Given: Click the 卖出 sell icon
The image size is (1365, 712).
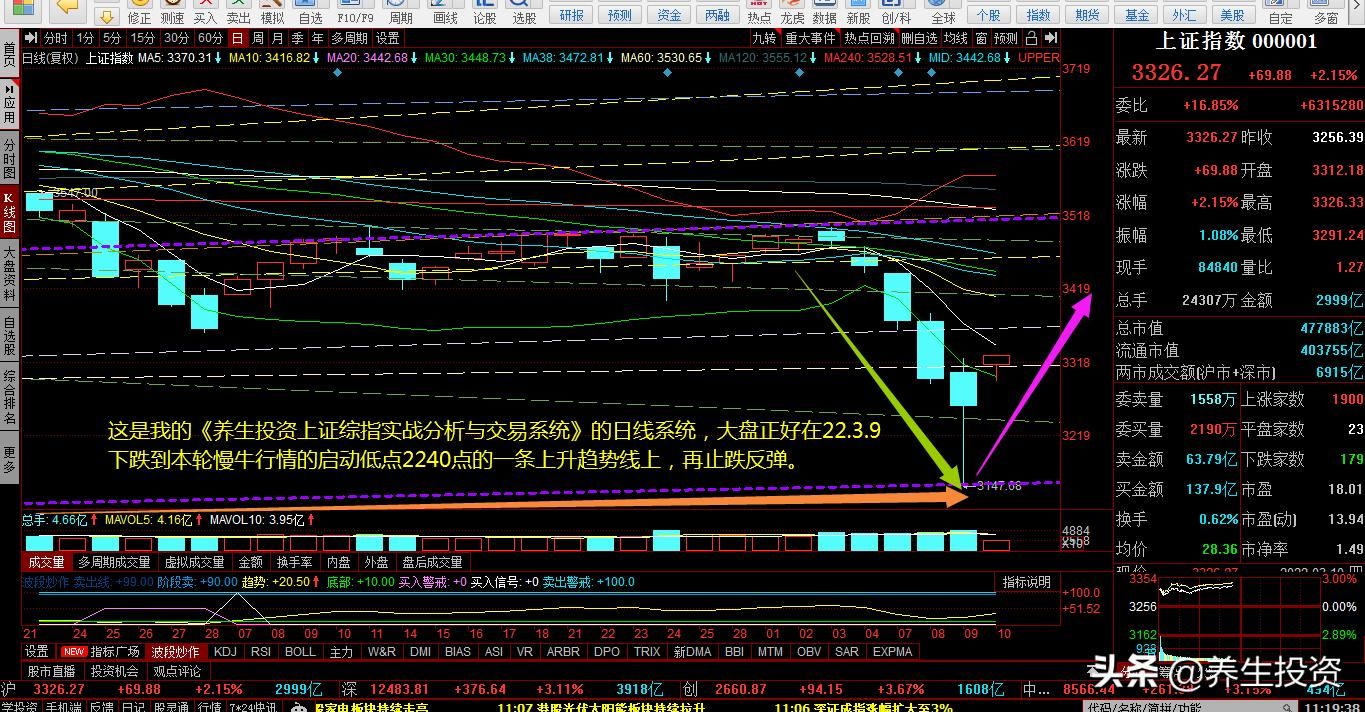Looking at the screenshot, I should [238, 12].
